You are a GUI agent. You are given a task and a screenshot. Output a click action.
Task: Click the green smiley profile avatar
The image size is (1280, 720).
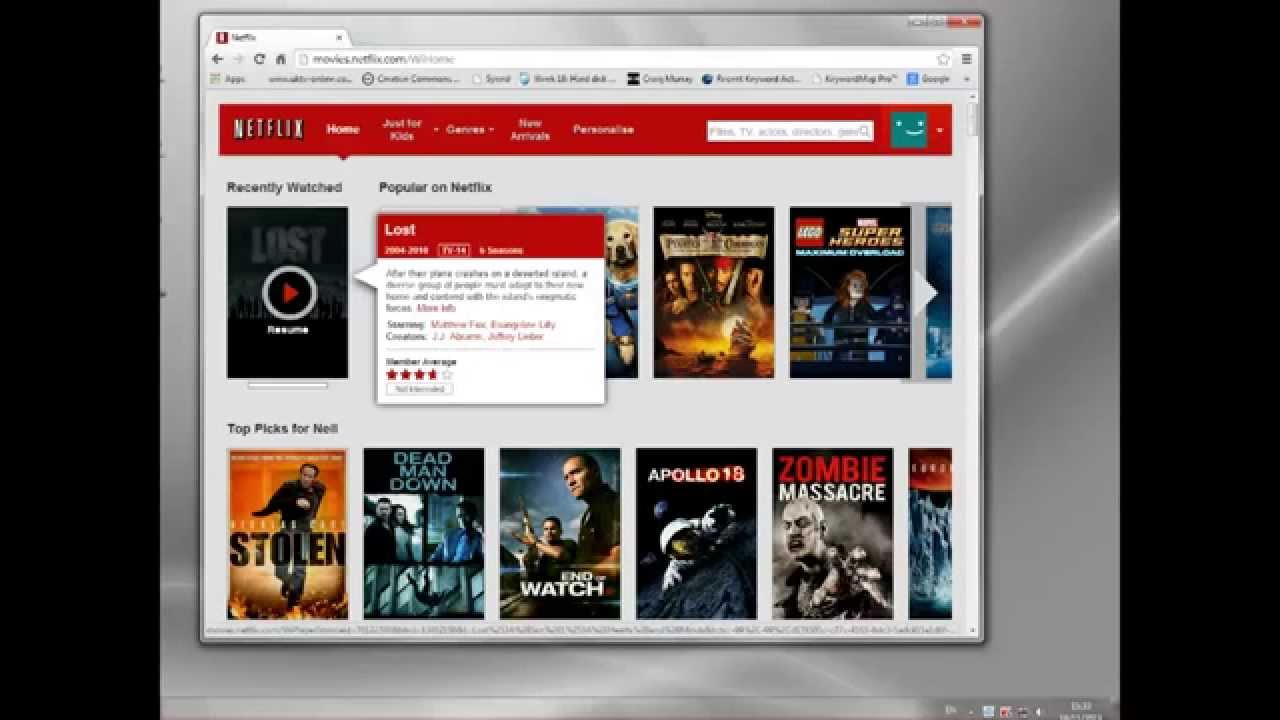909,130
